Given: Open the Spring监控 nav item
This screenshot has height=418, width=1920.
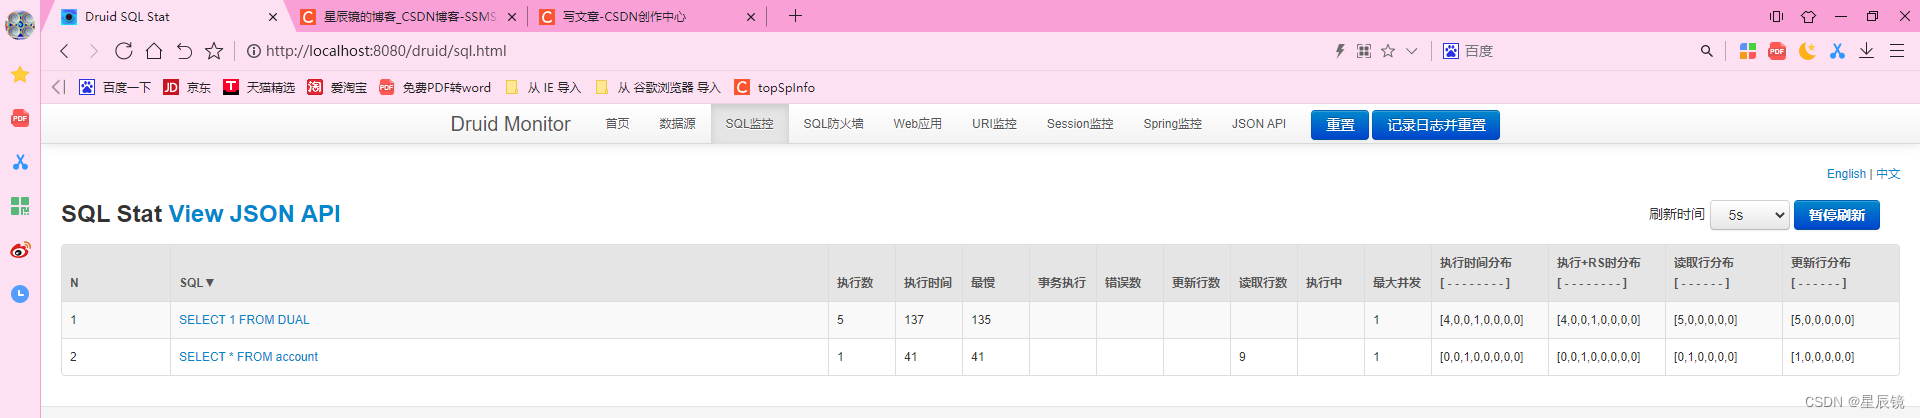Looking at the screenshot, I should [x=1172, y=124].
